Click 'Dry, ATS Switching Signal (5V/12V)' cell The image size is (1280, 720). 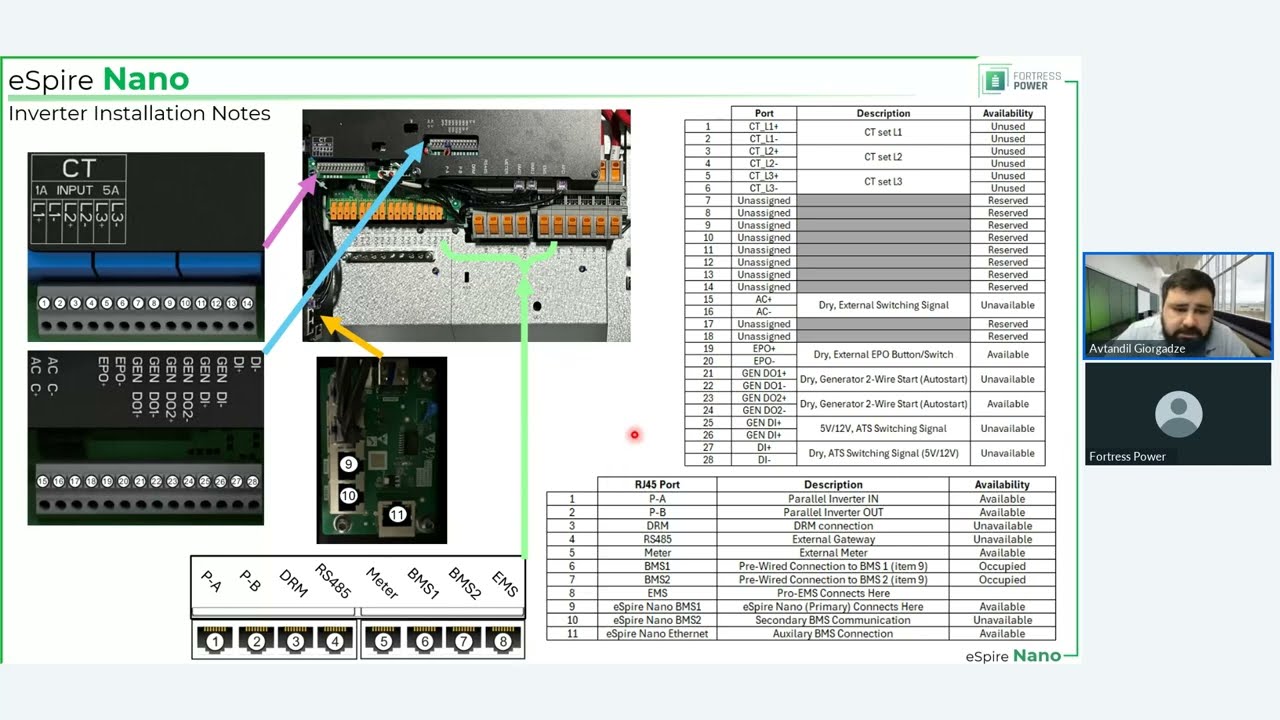pyautogui.click(x=883, y=453)
